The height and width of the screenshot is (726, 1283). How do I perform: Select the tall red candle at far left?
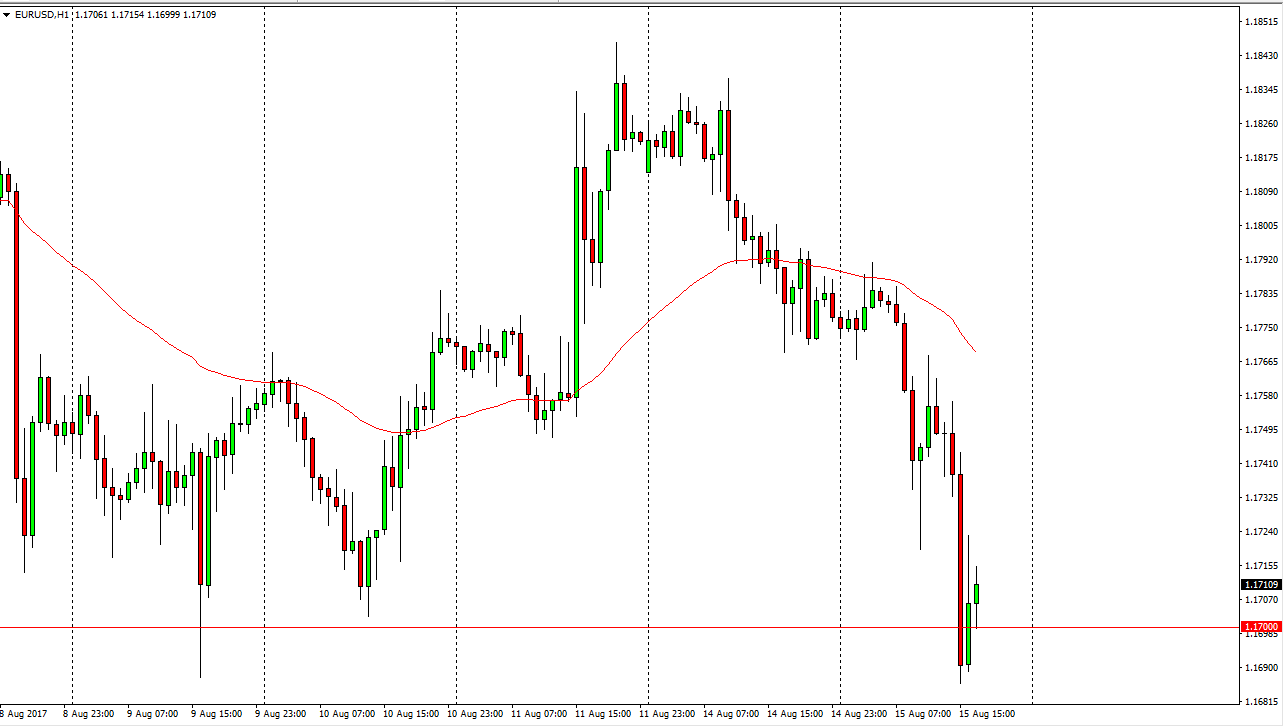(17, 330)
